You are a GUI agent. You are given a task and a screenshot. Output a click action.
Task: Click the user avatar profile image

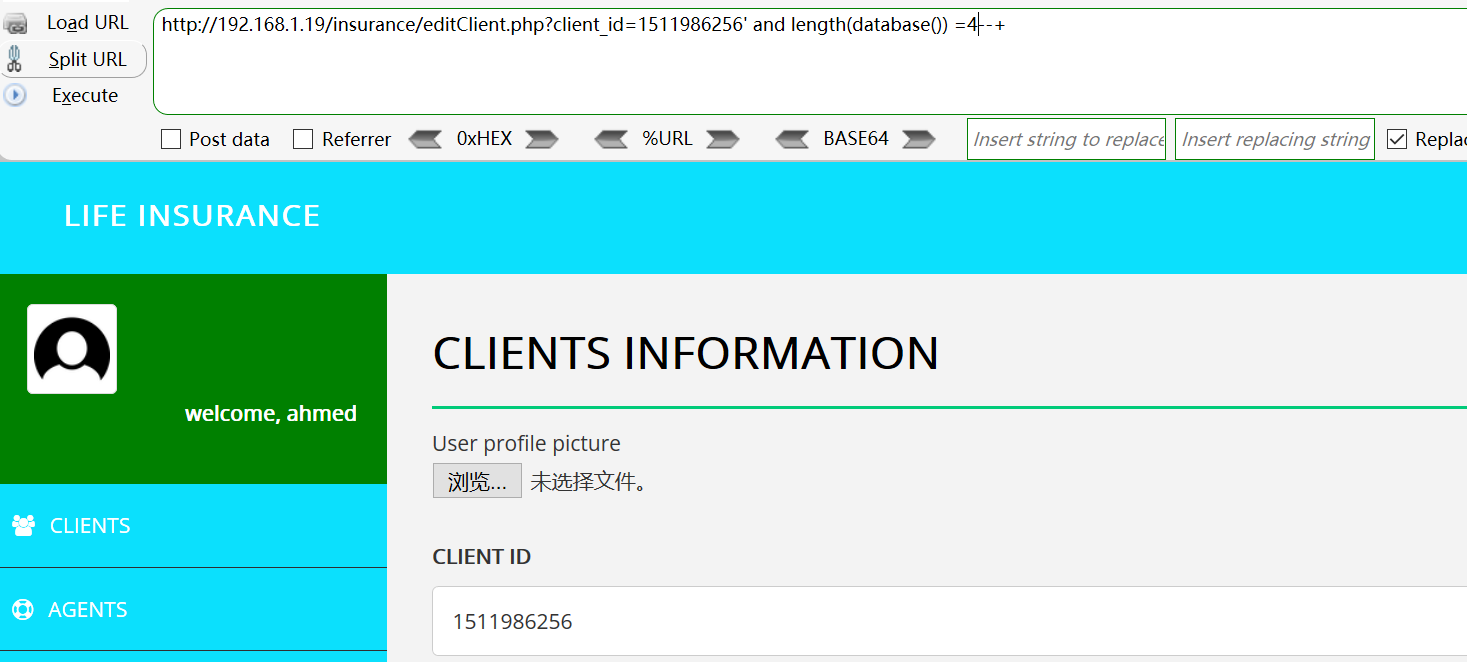[x=72, y=349]
